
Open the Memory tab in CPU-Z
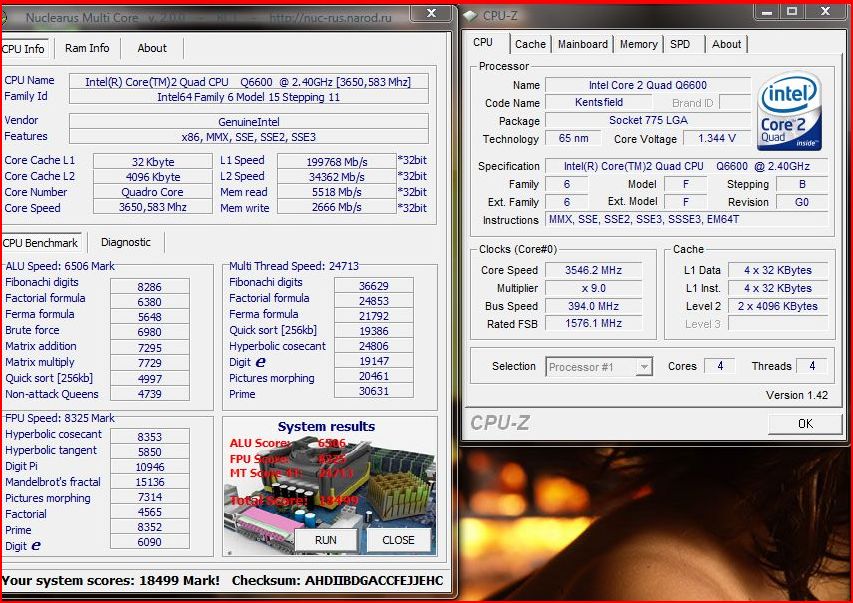click(x=639, y=44)
